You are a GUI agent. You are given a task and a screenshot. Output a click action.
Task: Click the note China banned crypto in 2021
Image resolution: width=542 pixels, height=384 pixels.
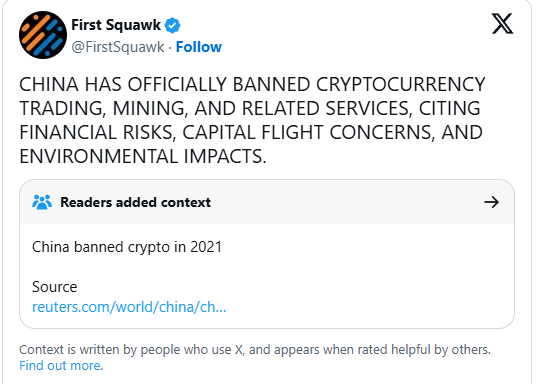pos(127,247)
